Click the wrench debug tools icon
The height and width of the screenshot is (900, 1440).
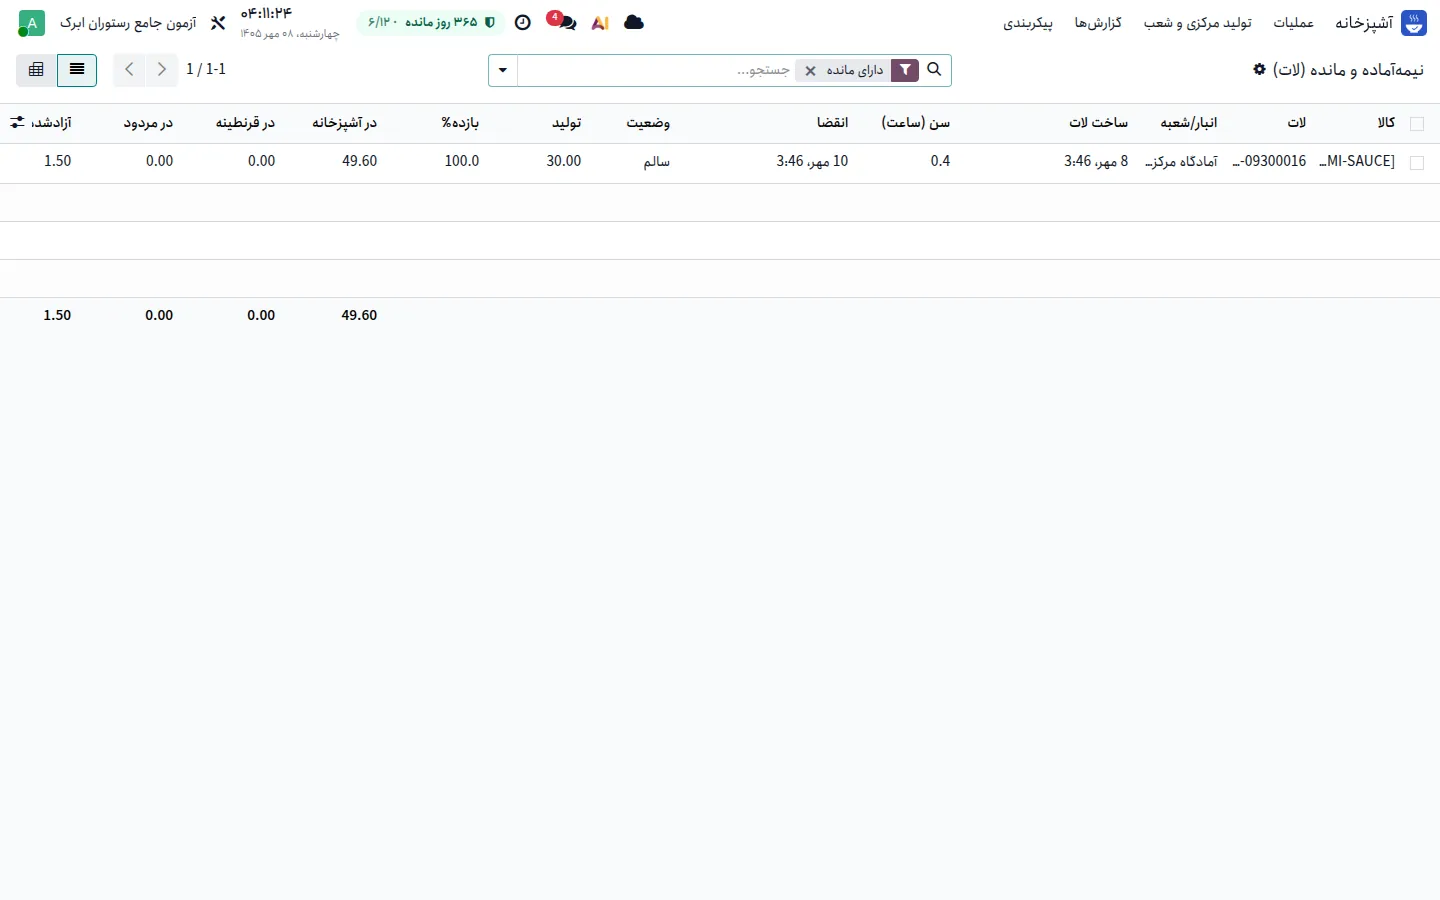pyautogui.click(x=218, y=22)
